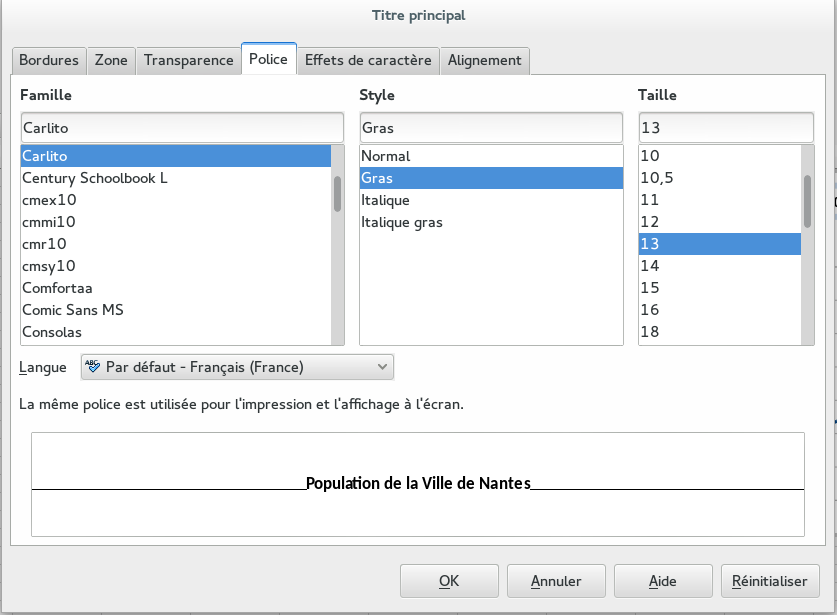Open the Zone tab
Viewport: 837px width, 615px height.
pyautogui.click(x=111, y=60)
